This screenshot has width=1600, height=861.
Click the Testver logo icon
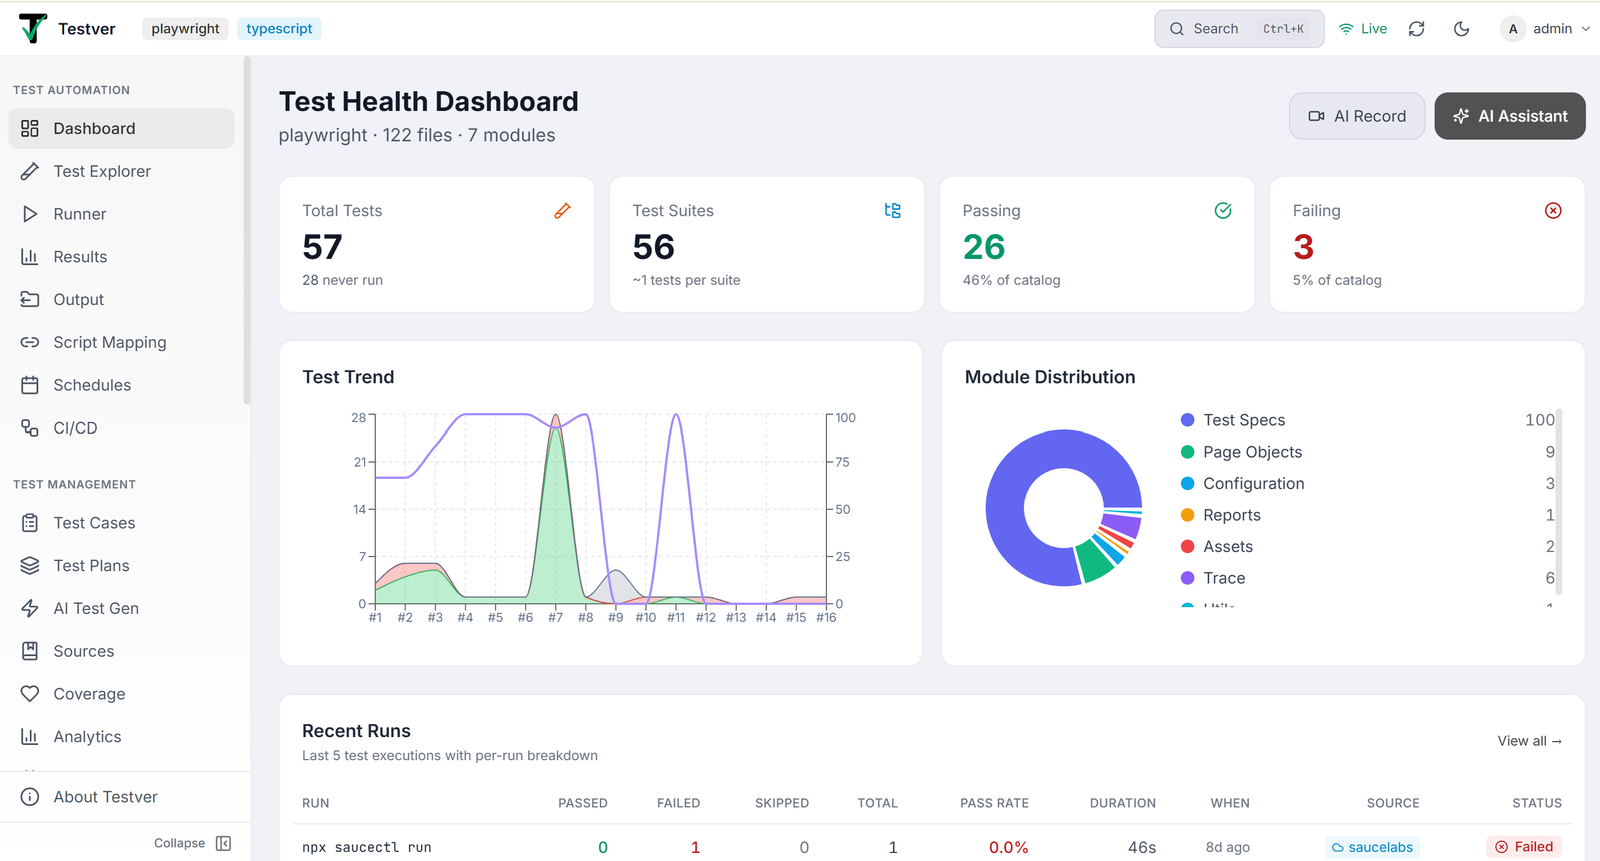pyautogui.click(x=33, y=28)
